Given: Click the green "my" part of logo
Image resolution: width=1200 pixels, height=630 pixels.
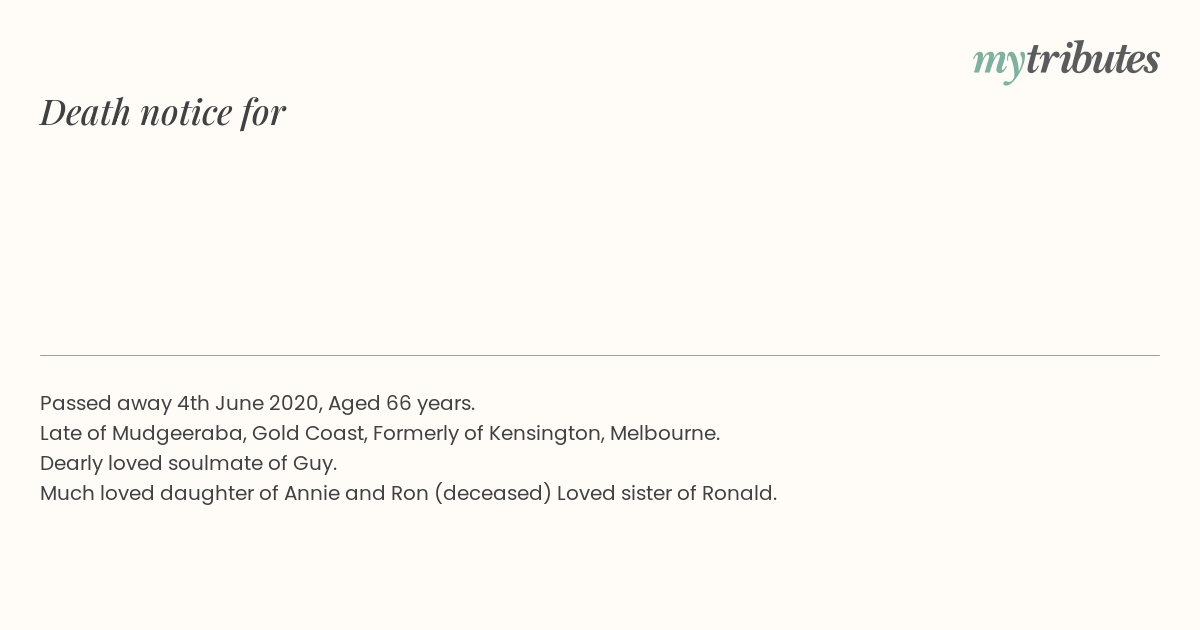Looking at the screenshot, I should point(999,61).
